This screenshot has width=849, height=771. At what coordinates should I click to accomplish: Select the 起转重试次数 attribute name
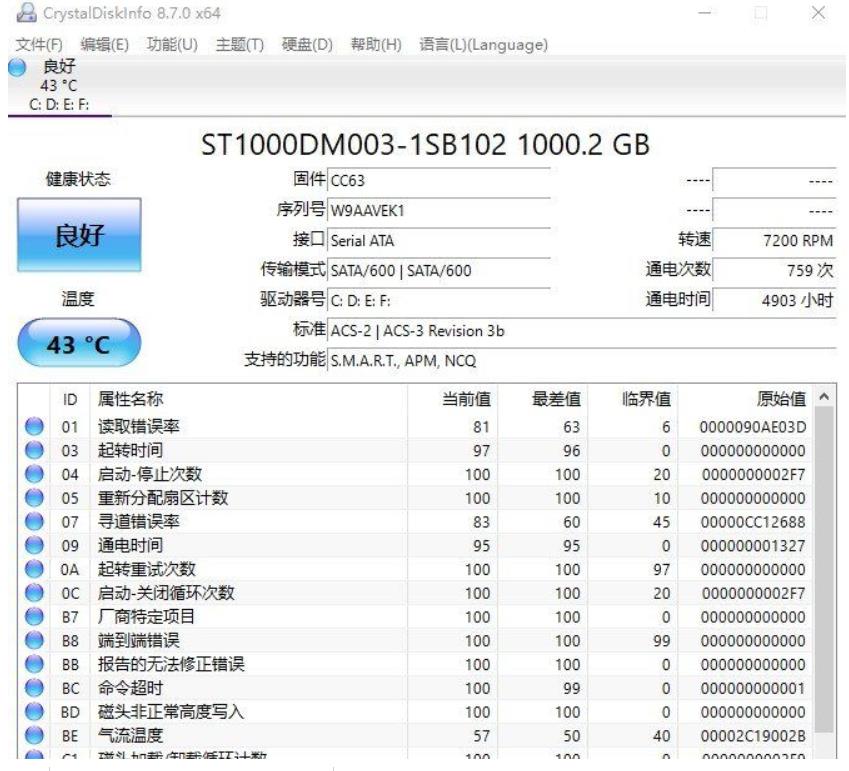pos(147,570)
